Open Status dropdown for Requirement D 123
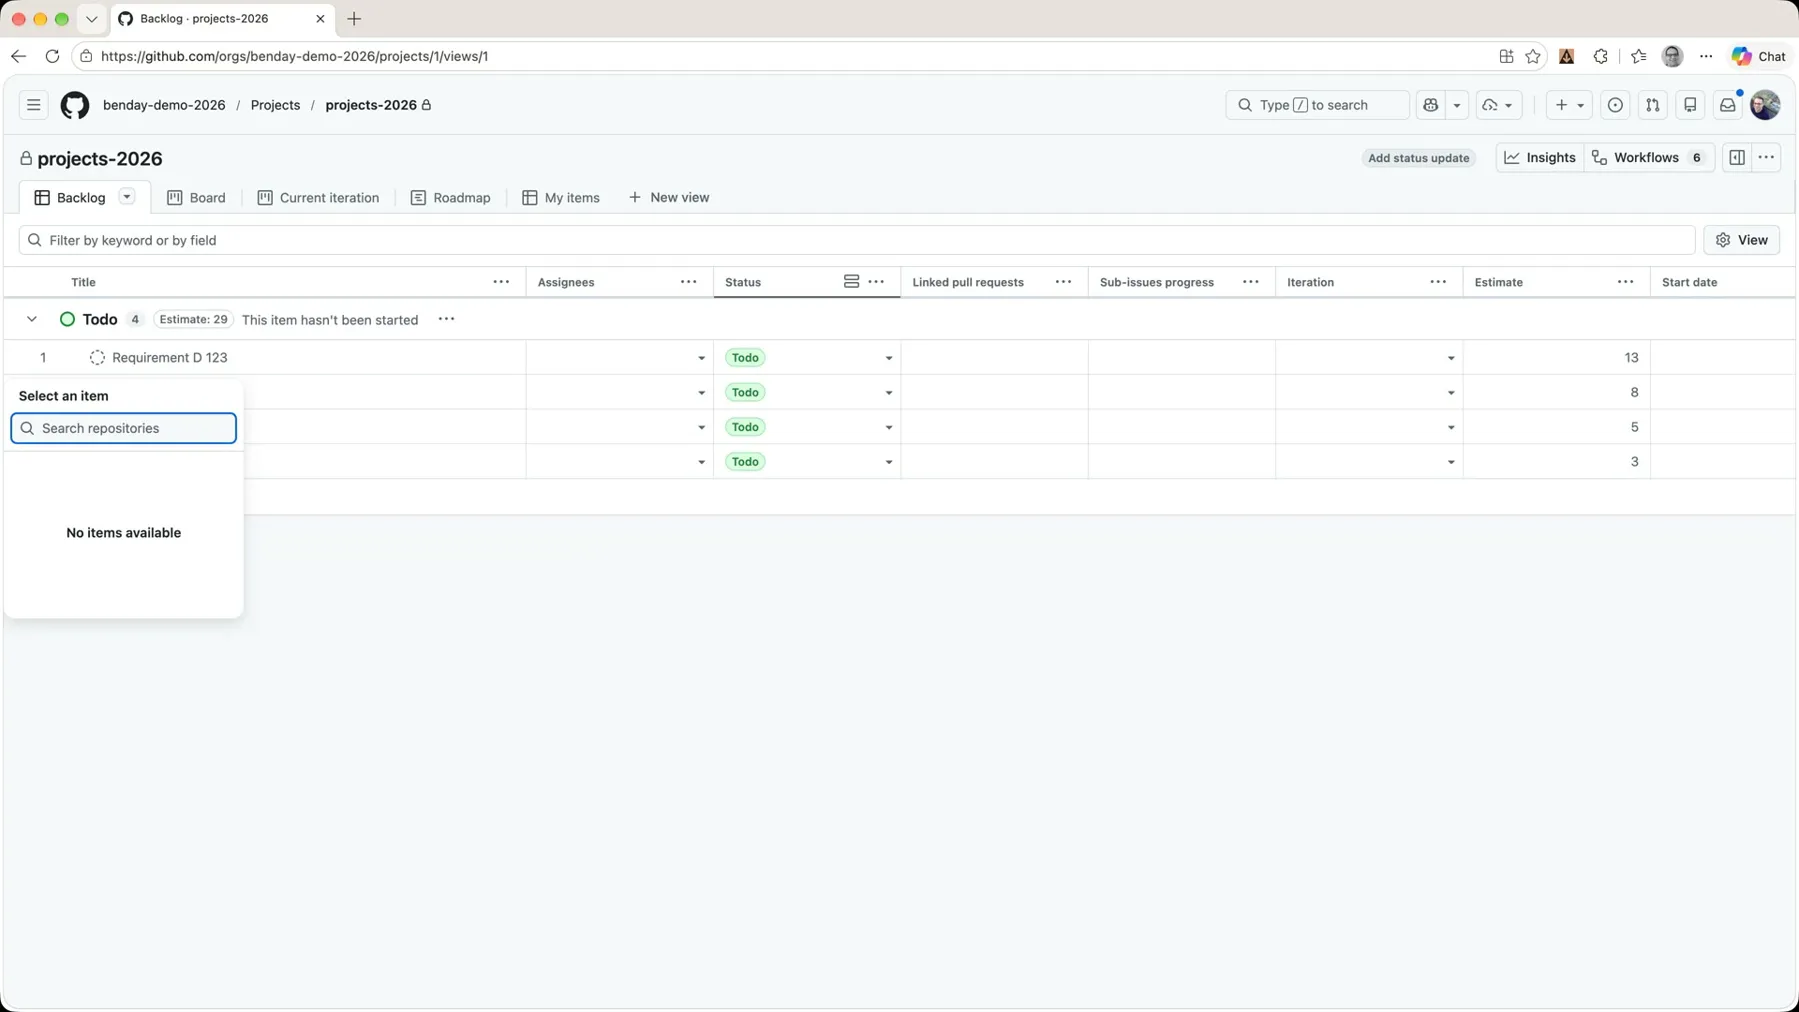Viewport: 1799px width, 1012px height. [888, 358]
